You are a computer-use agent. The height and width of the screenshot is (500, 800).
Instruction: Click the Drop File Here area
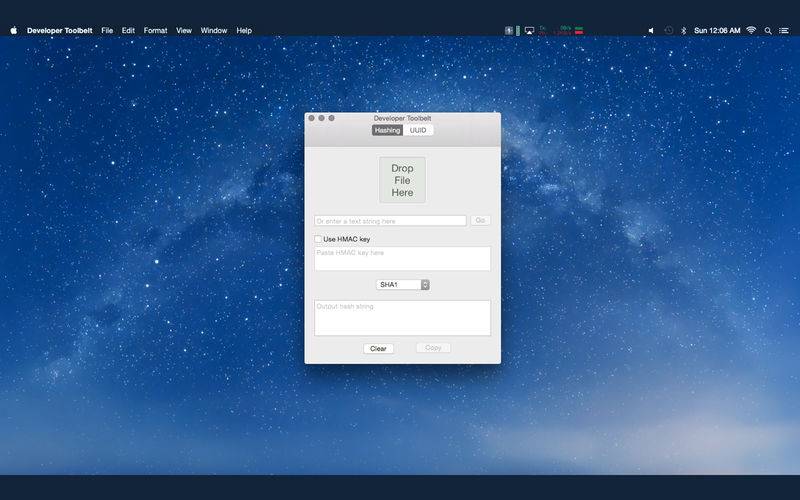click(402, 180)
